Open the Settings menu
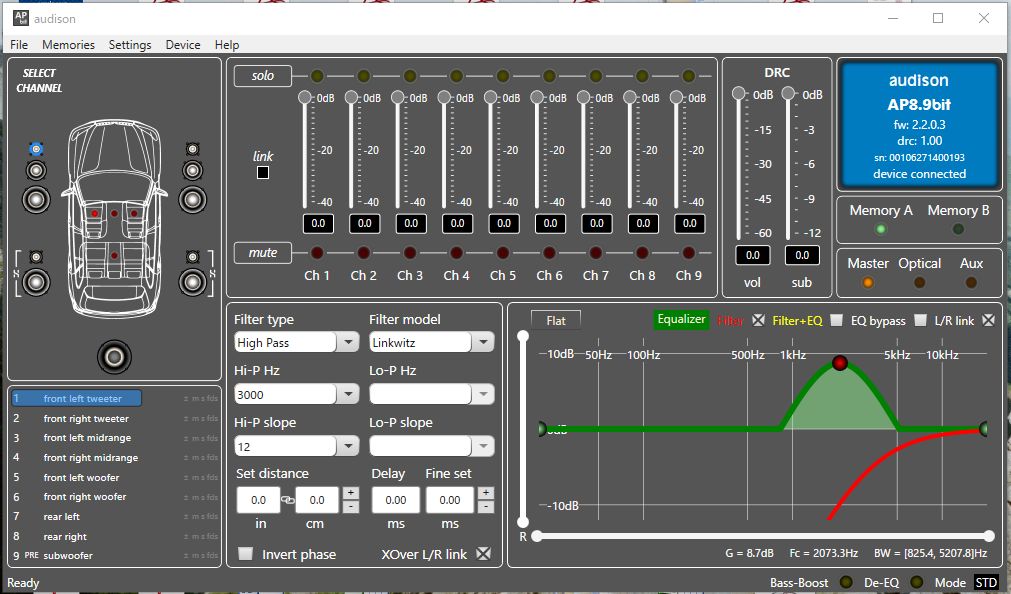The image size is (1011, 594). coord(130,45)
